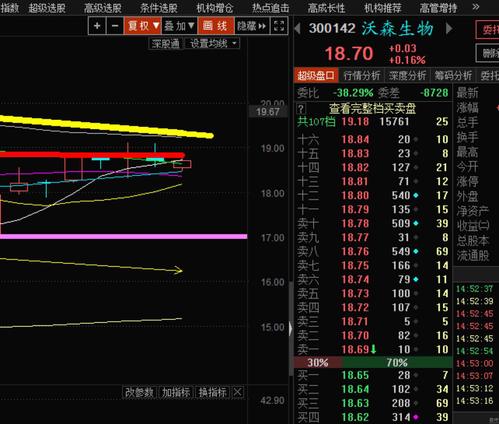
Task: Toggle fullscreen chart icon
Action: (279, 26)
